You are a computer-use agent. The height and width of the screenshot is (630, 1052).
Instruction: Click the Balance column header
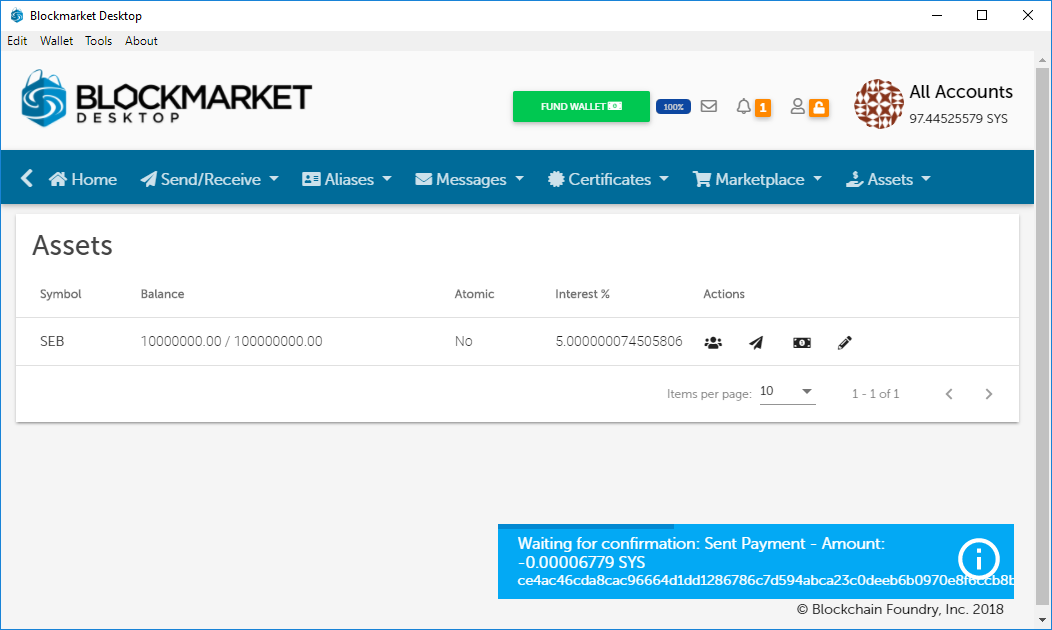coord(162,294)
